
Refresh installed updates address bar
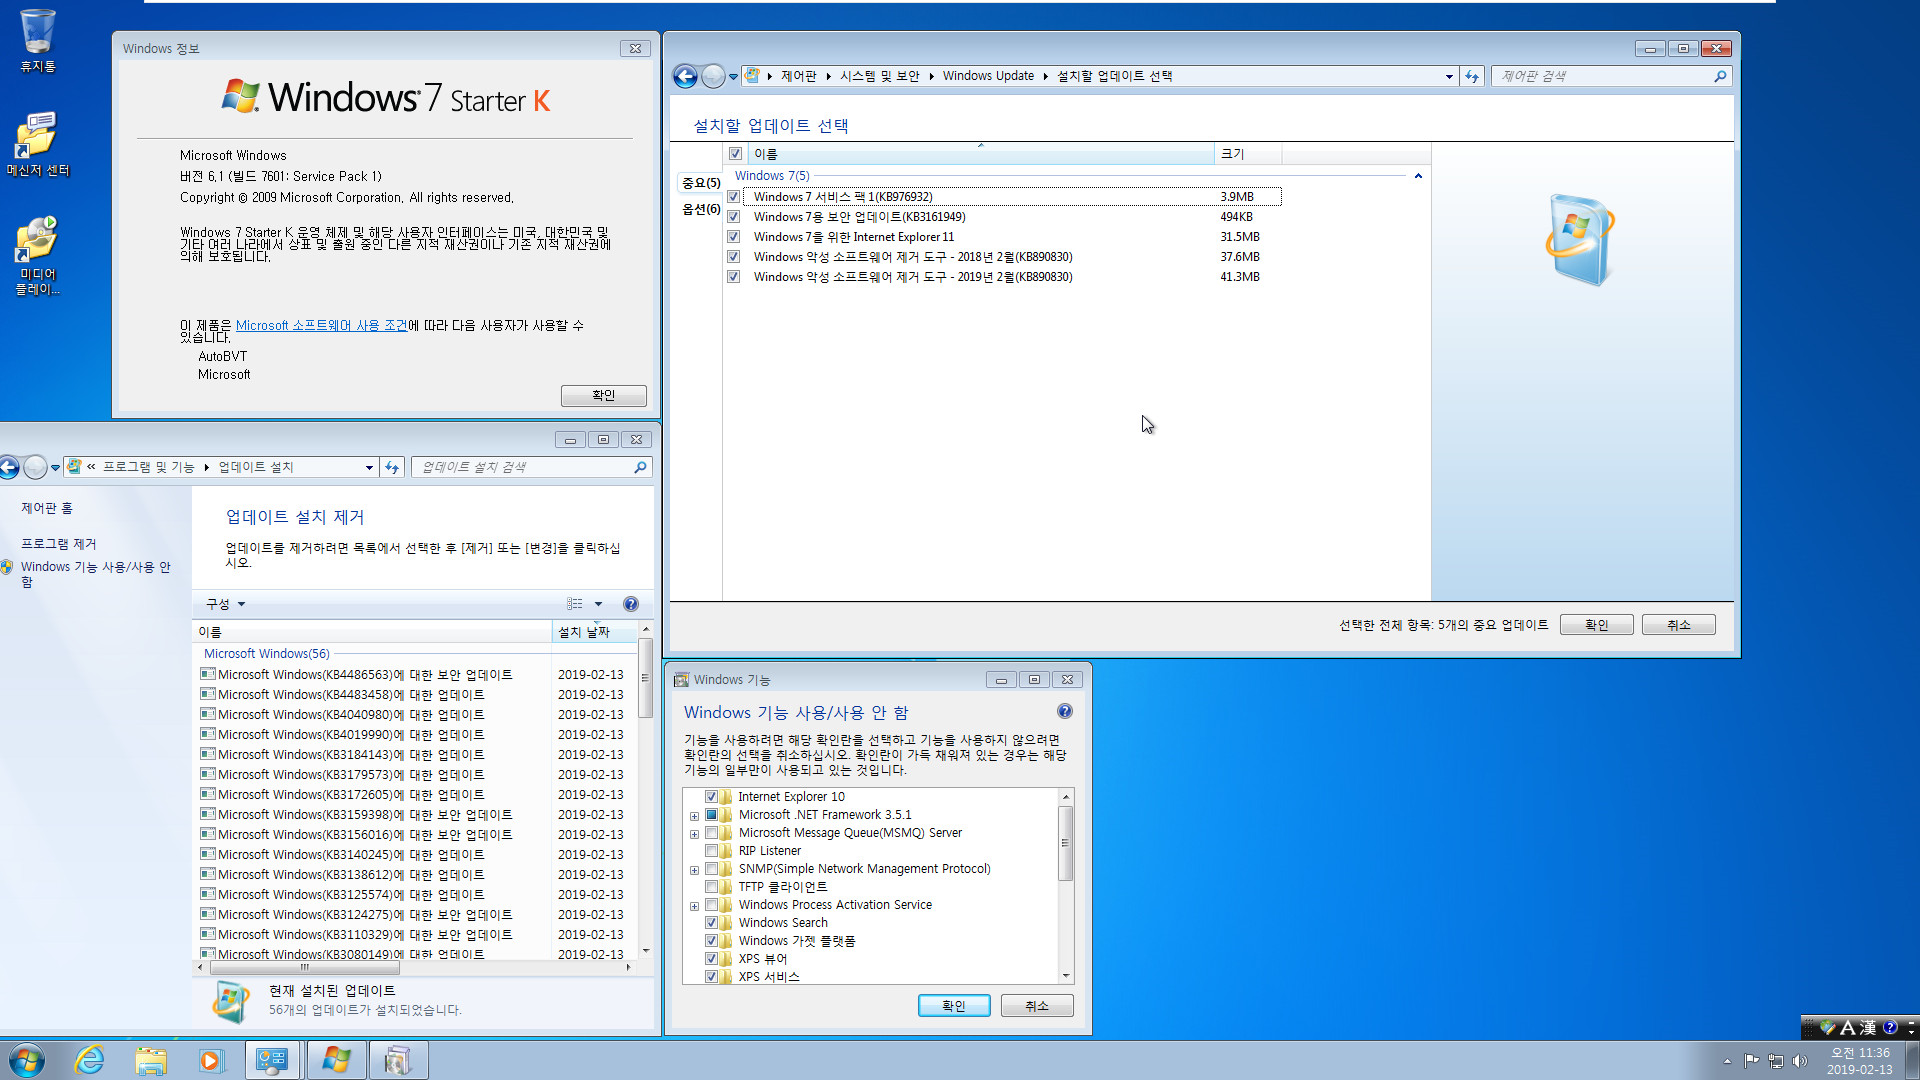[x=392, y=467]
